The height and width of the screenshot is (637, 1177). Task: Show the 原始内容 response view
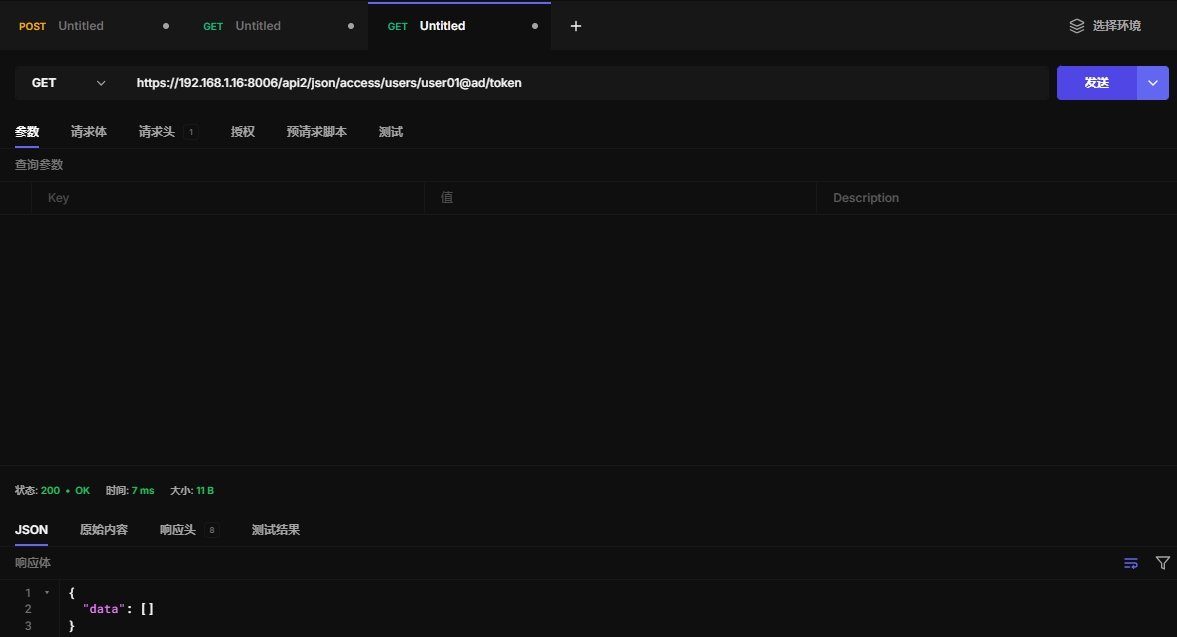click(104, 530)
